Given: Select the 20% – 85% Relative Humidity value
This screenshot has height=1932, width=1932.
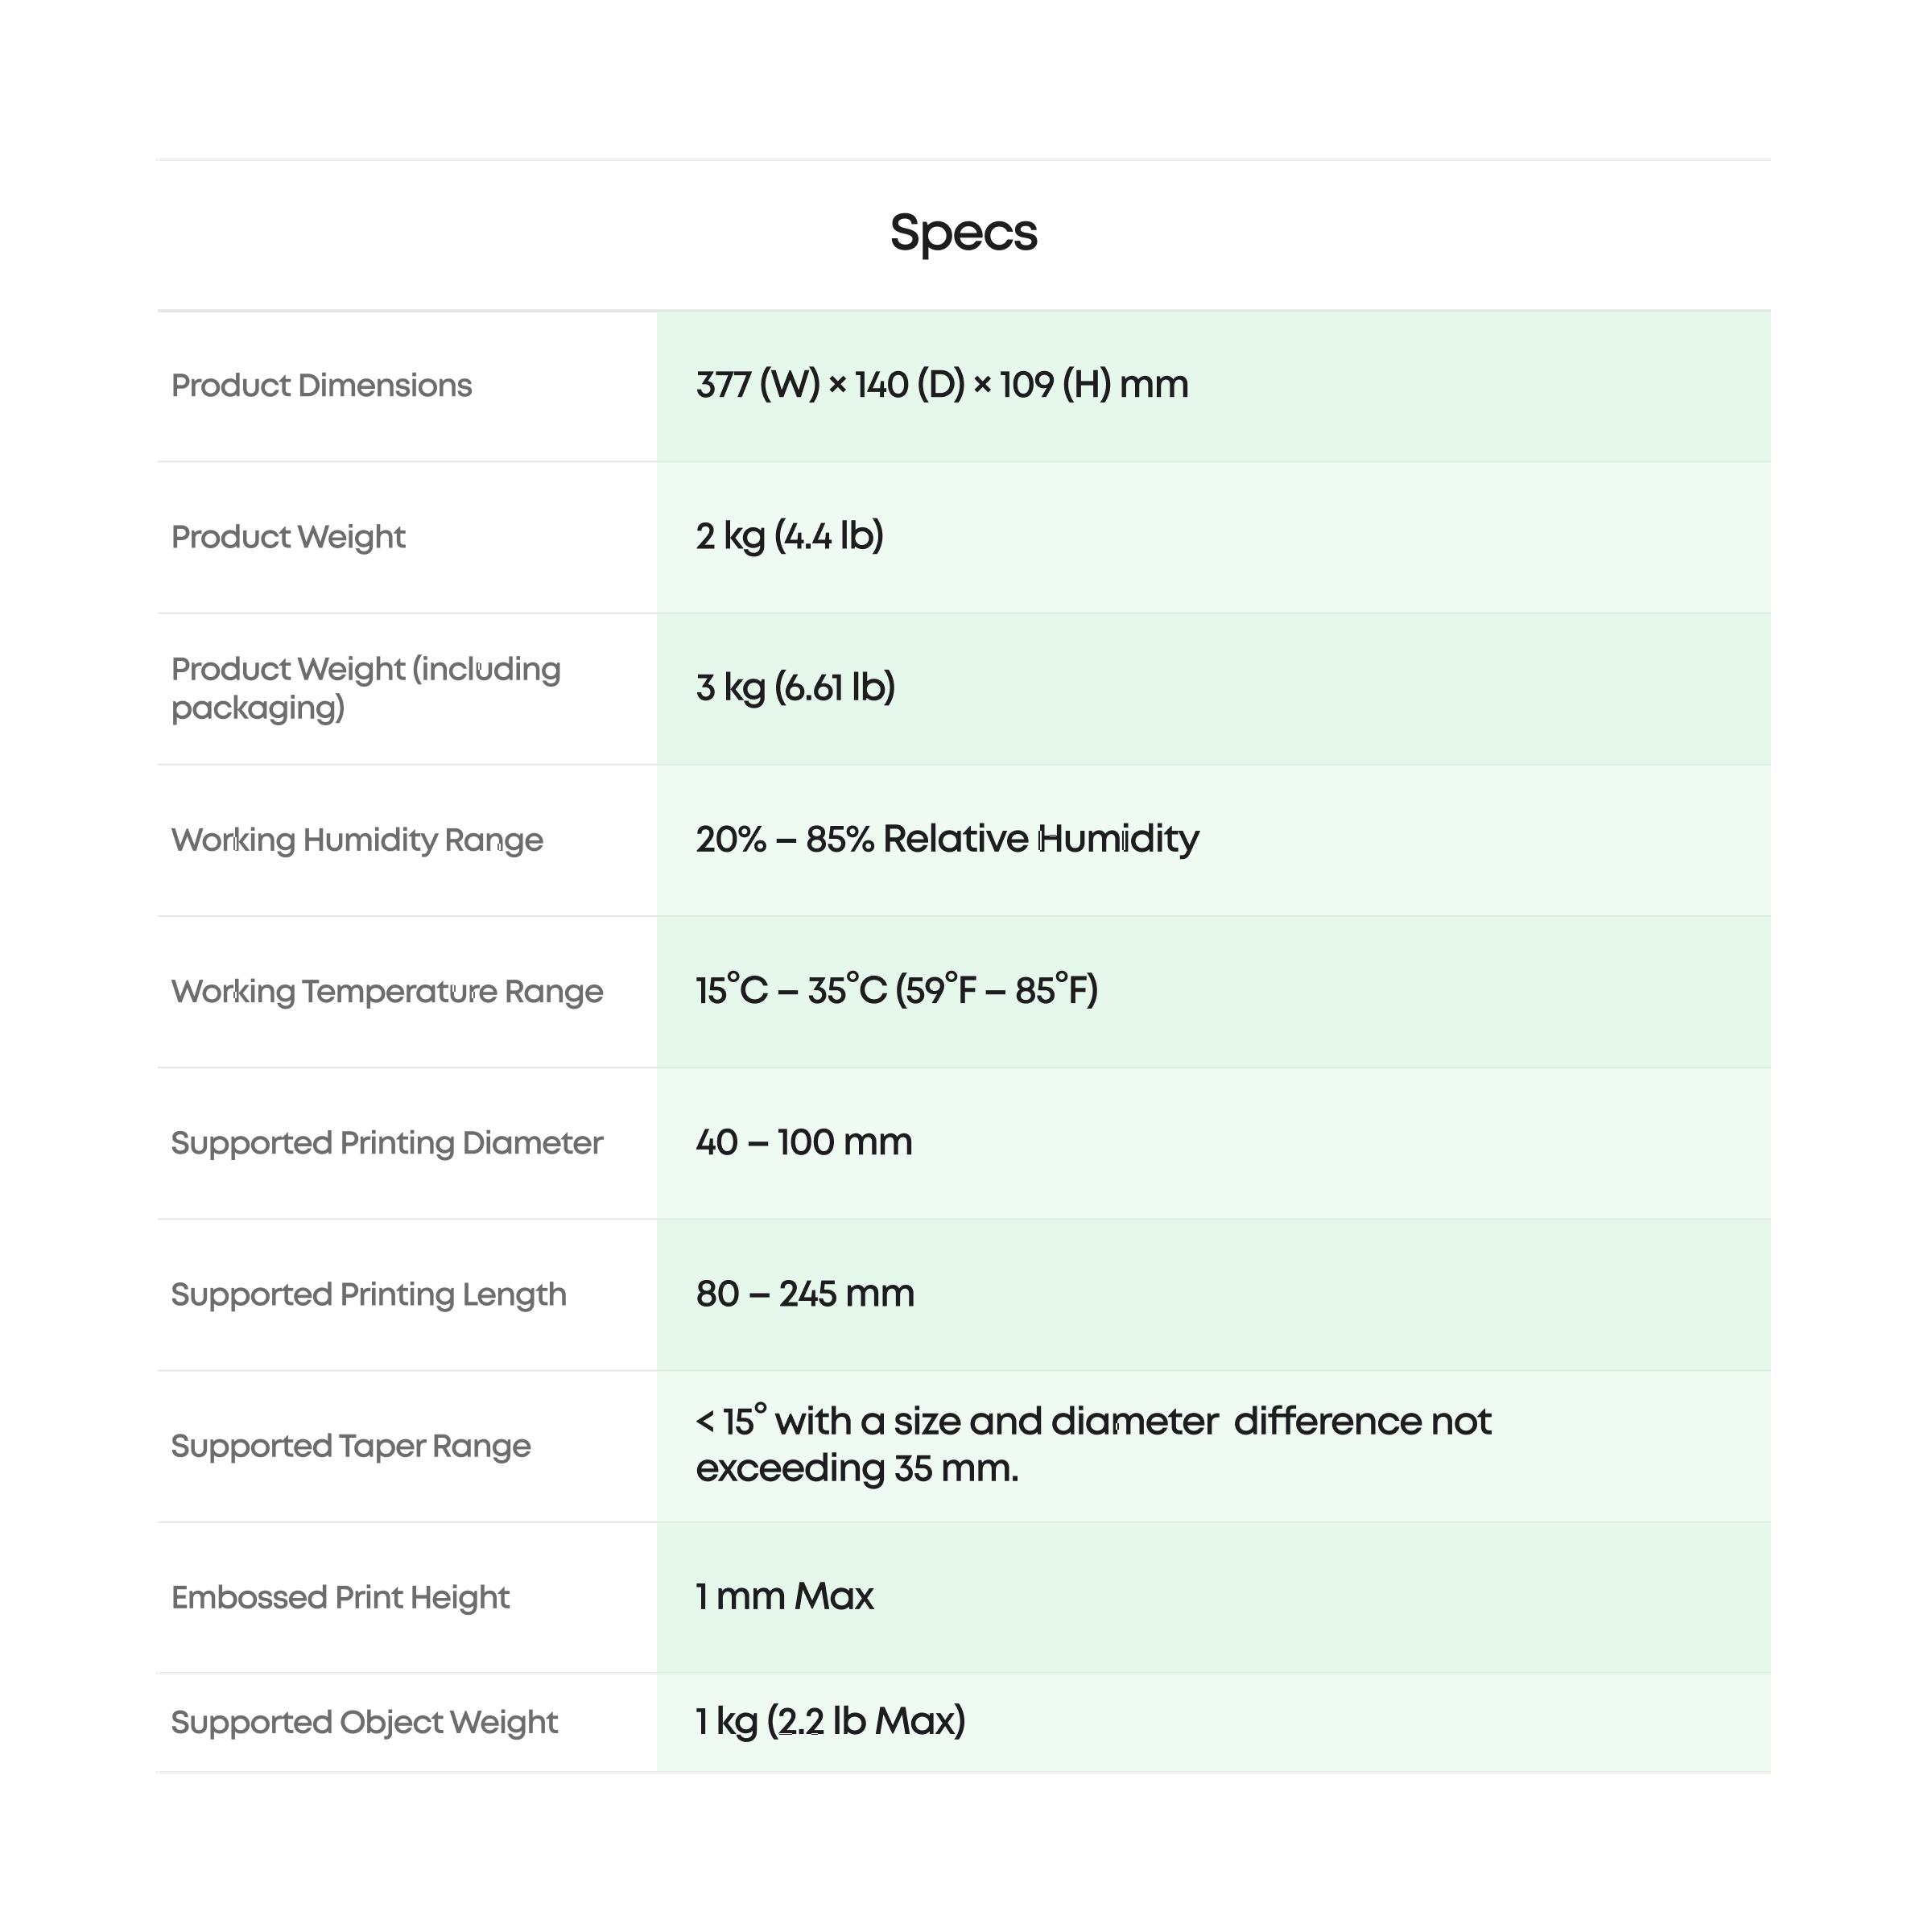Looking at the screenshot, I should 947,839.
